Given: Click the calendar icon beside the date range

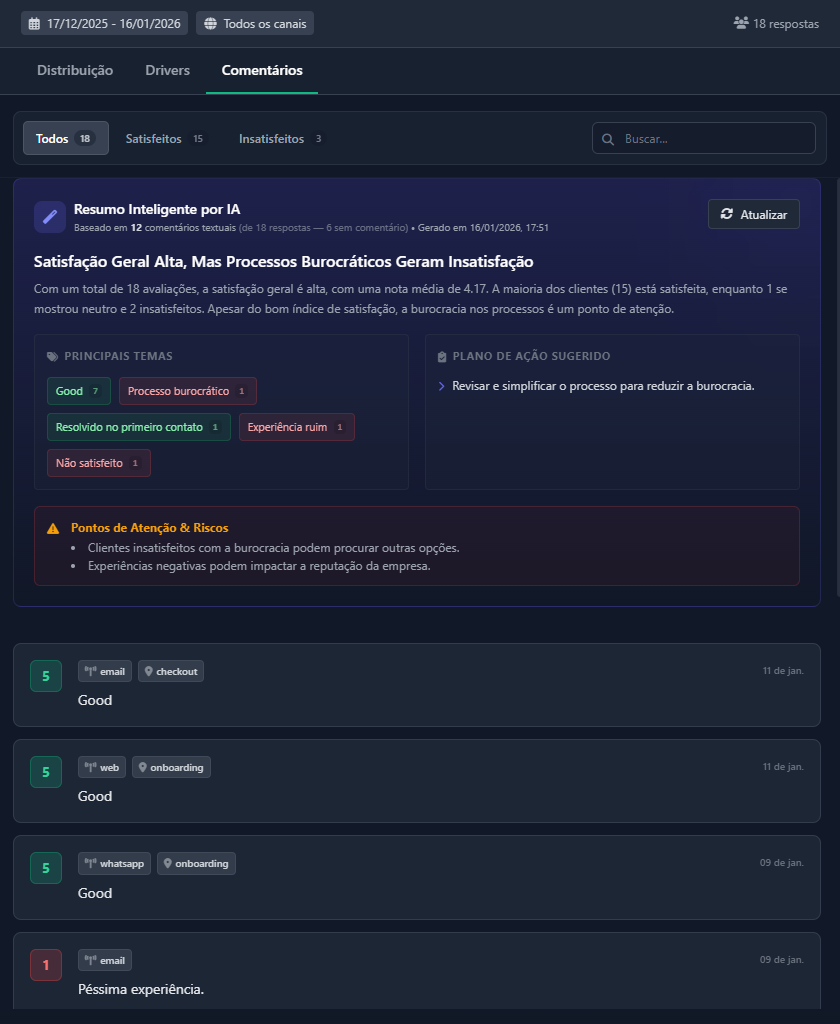Looking at the screenshot, I should coord(35,22).
